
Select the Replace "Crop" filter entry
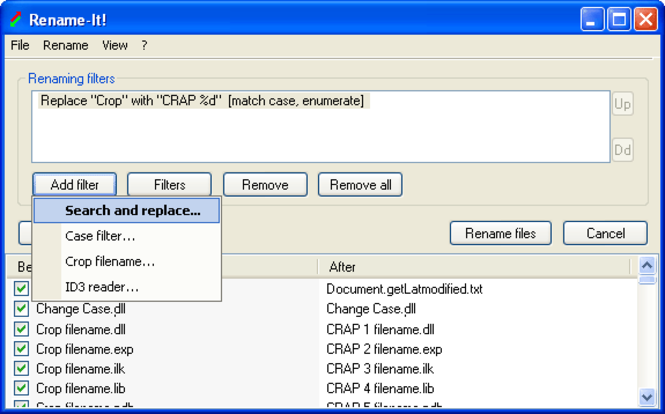coord(202,101)
